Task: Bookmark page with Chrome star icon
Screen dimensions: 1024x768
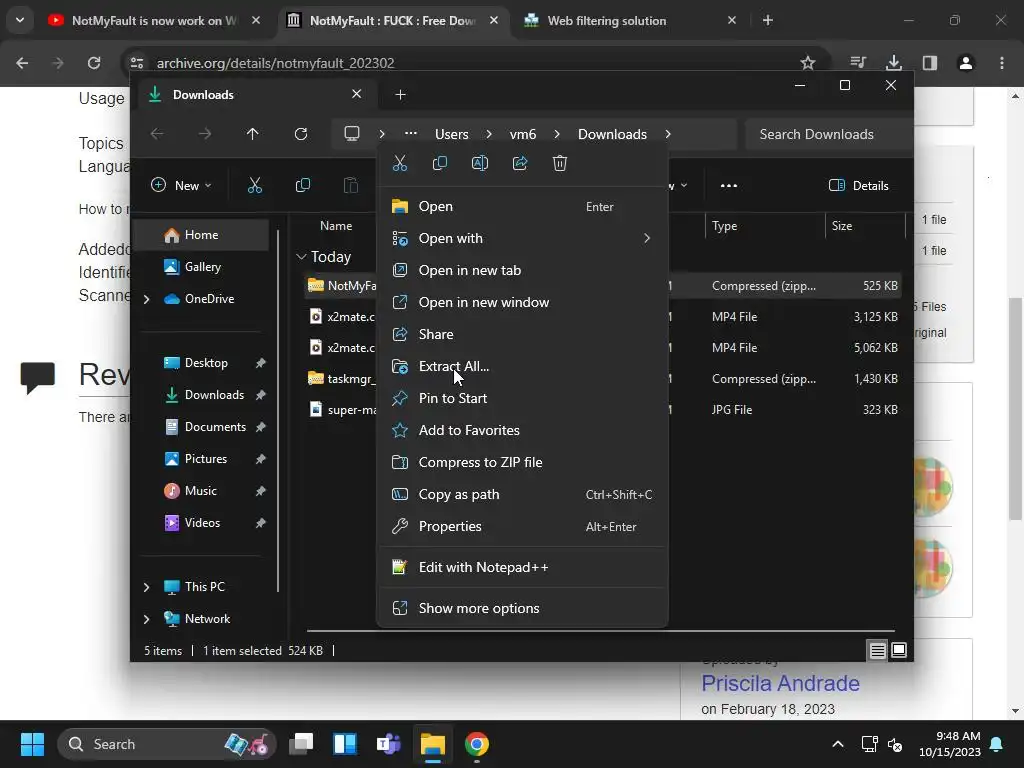Action: coord(808,63)
